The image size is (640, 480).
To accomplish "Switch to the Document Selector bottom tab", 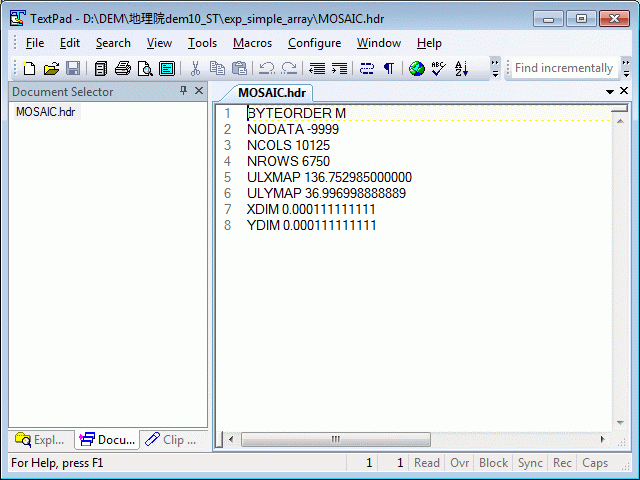I will 107,440.
